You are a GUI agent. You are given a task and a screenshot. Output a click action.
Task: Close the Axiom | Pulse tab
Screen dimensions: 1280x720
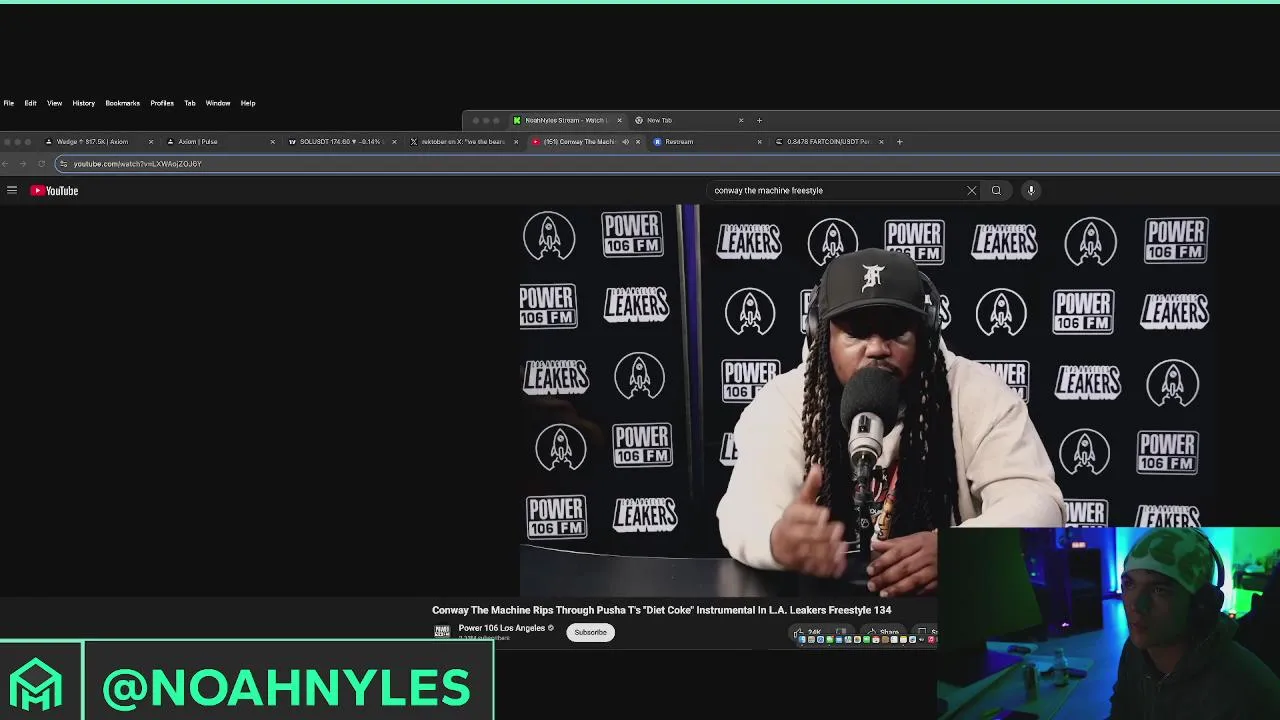click(x=273, y=141)
